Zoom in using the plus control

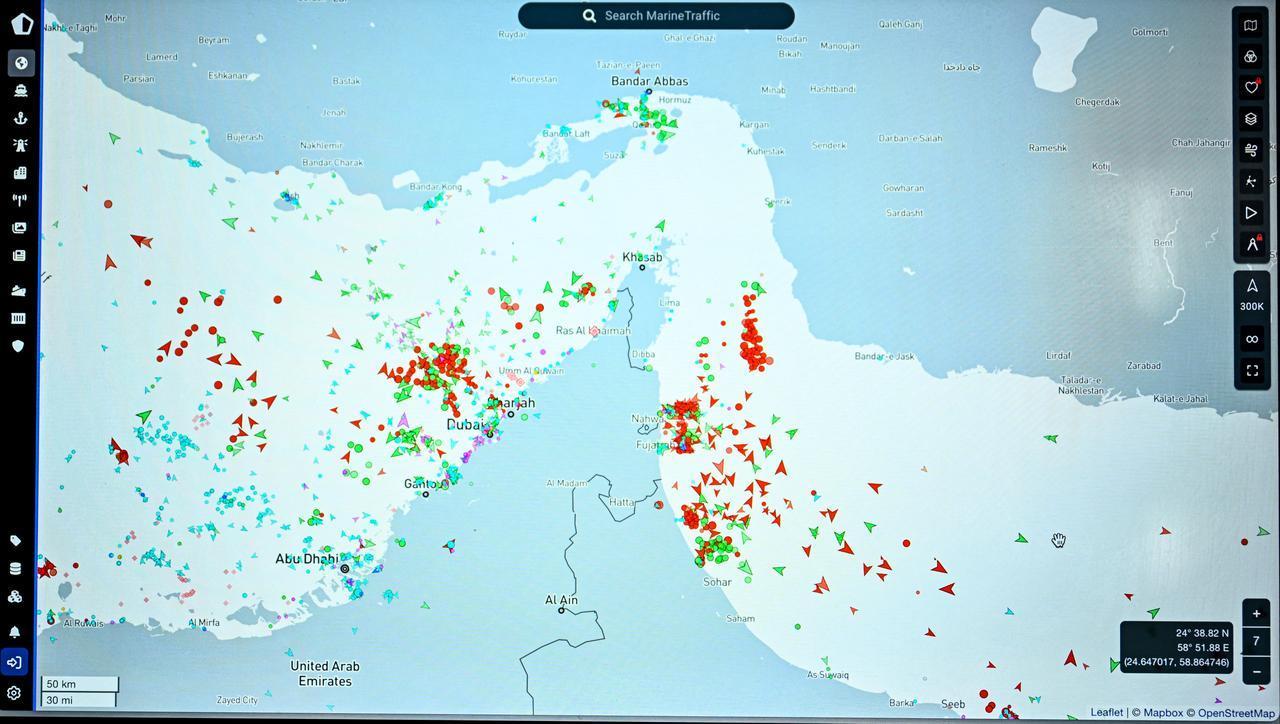1256,613
